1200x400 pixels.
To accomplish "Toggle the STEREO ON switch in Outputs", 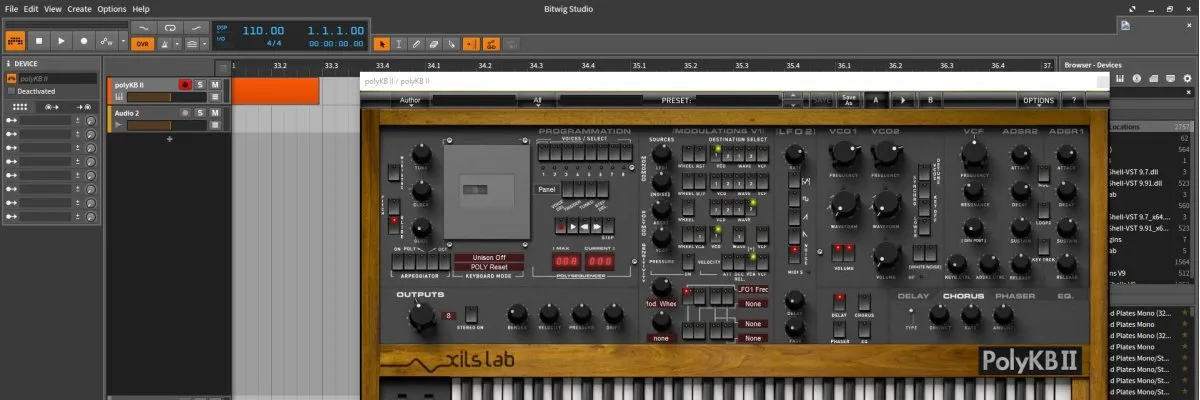I will [470, 315].
